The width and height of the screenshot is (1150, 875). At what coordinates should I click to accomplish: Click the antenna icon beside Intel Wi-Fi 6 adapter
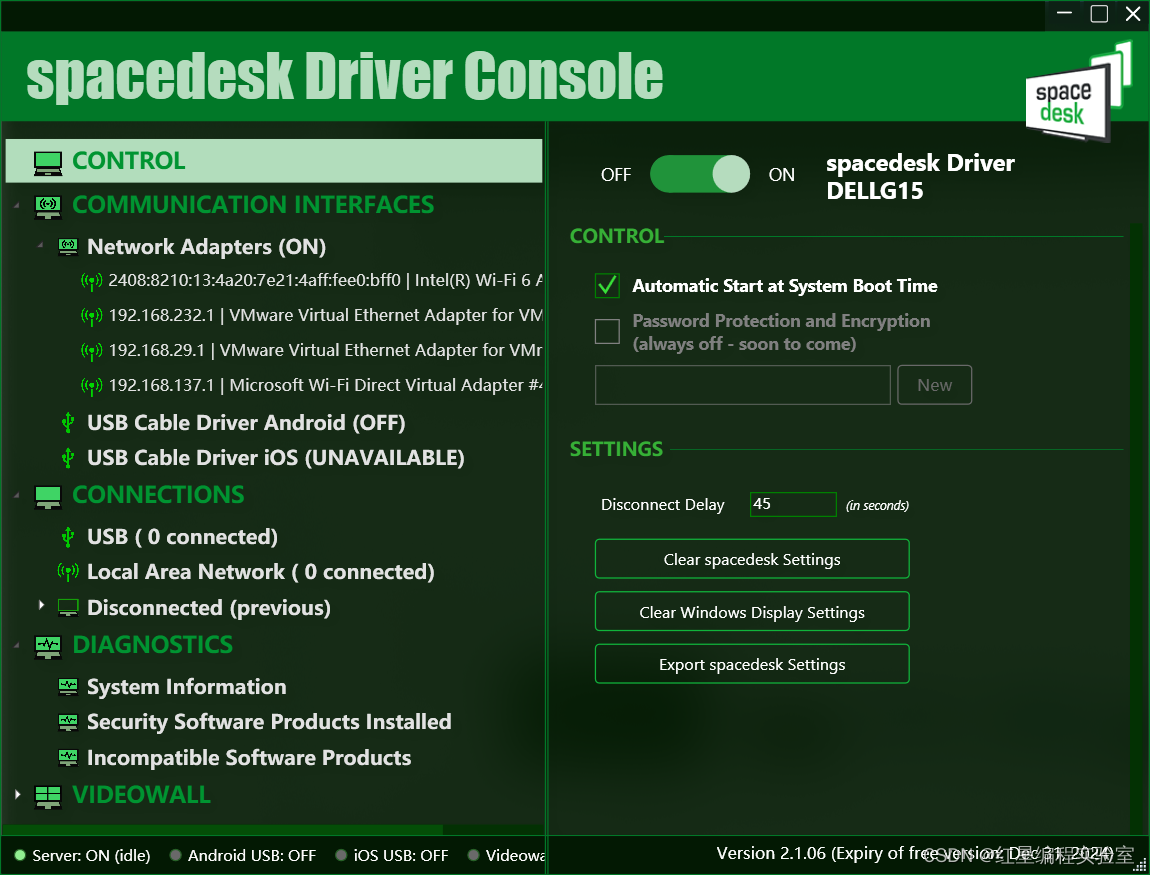point(91,282)
